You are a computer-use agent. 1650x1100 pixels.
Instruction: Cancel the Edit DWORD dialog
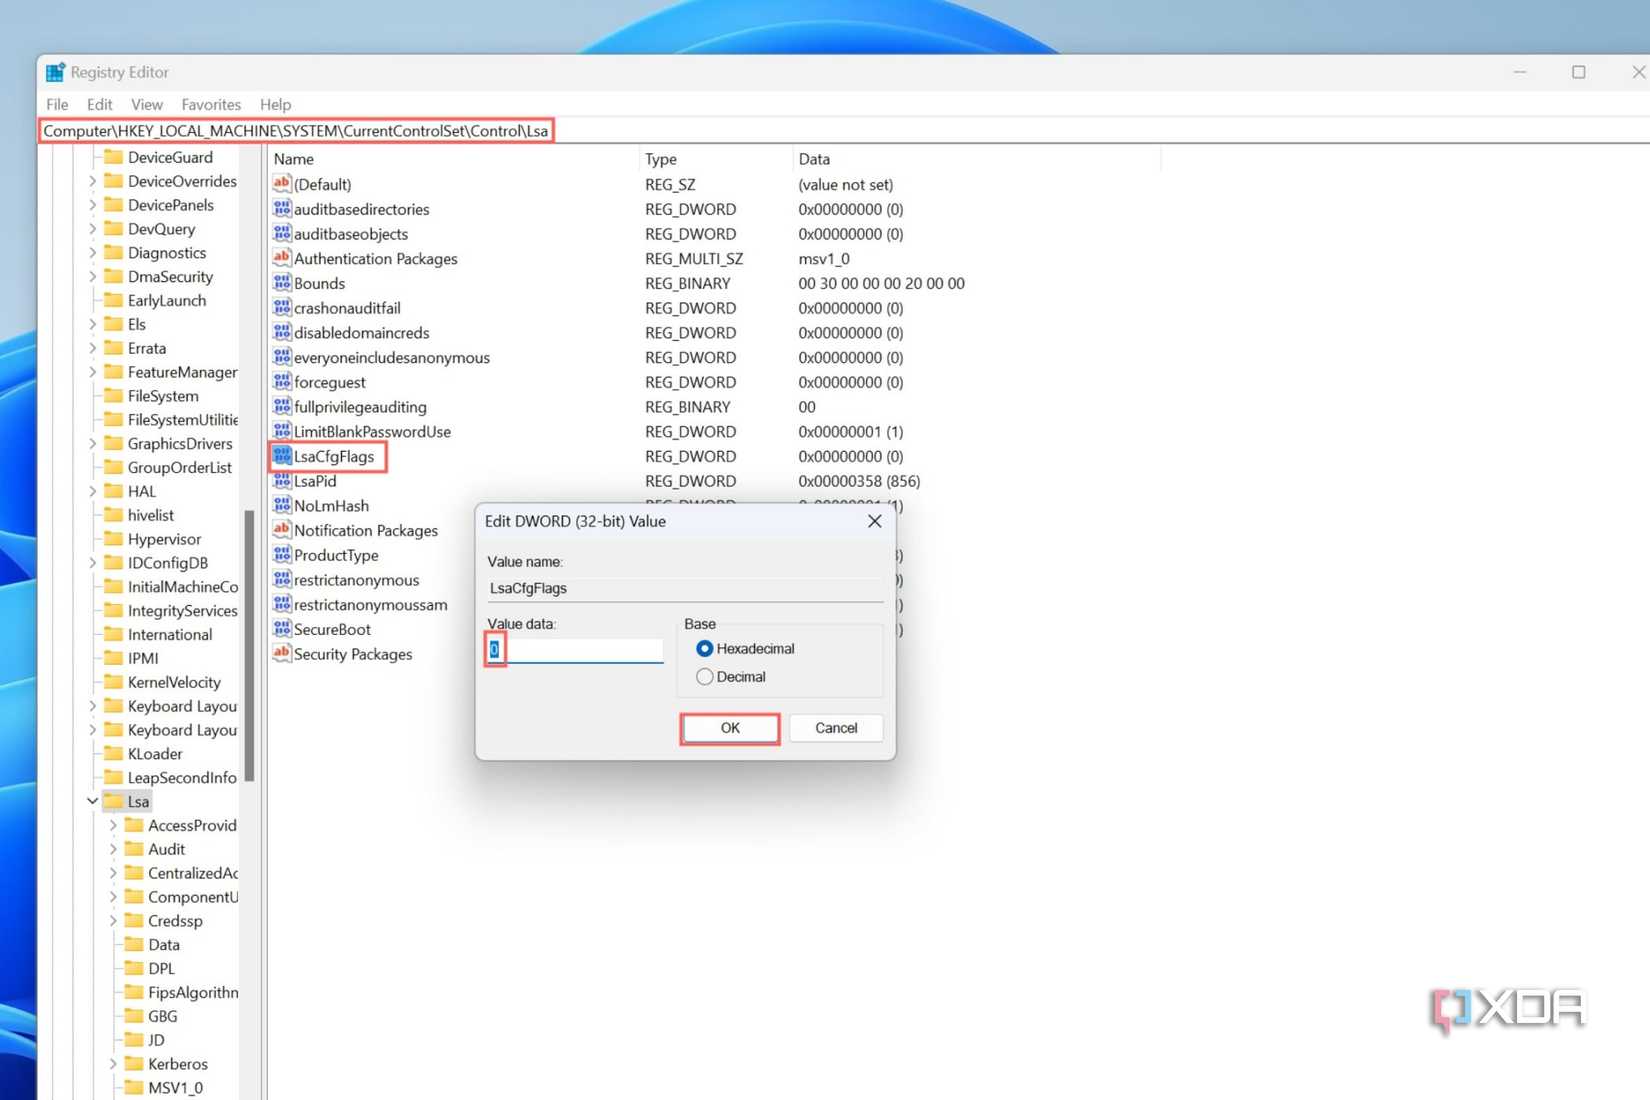835,728
